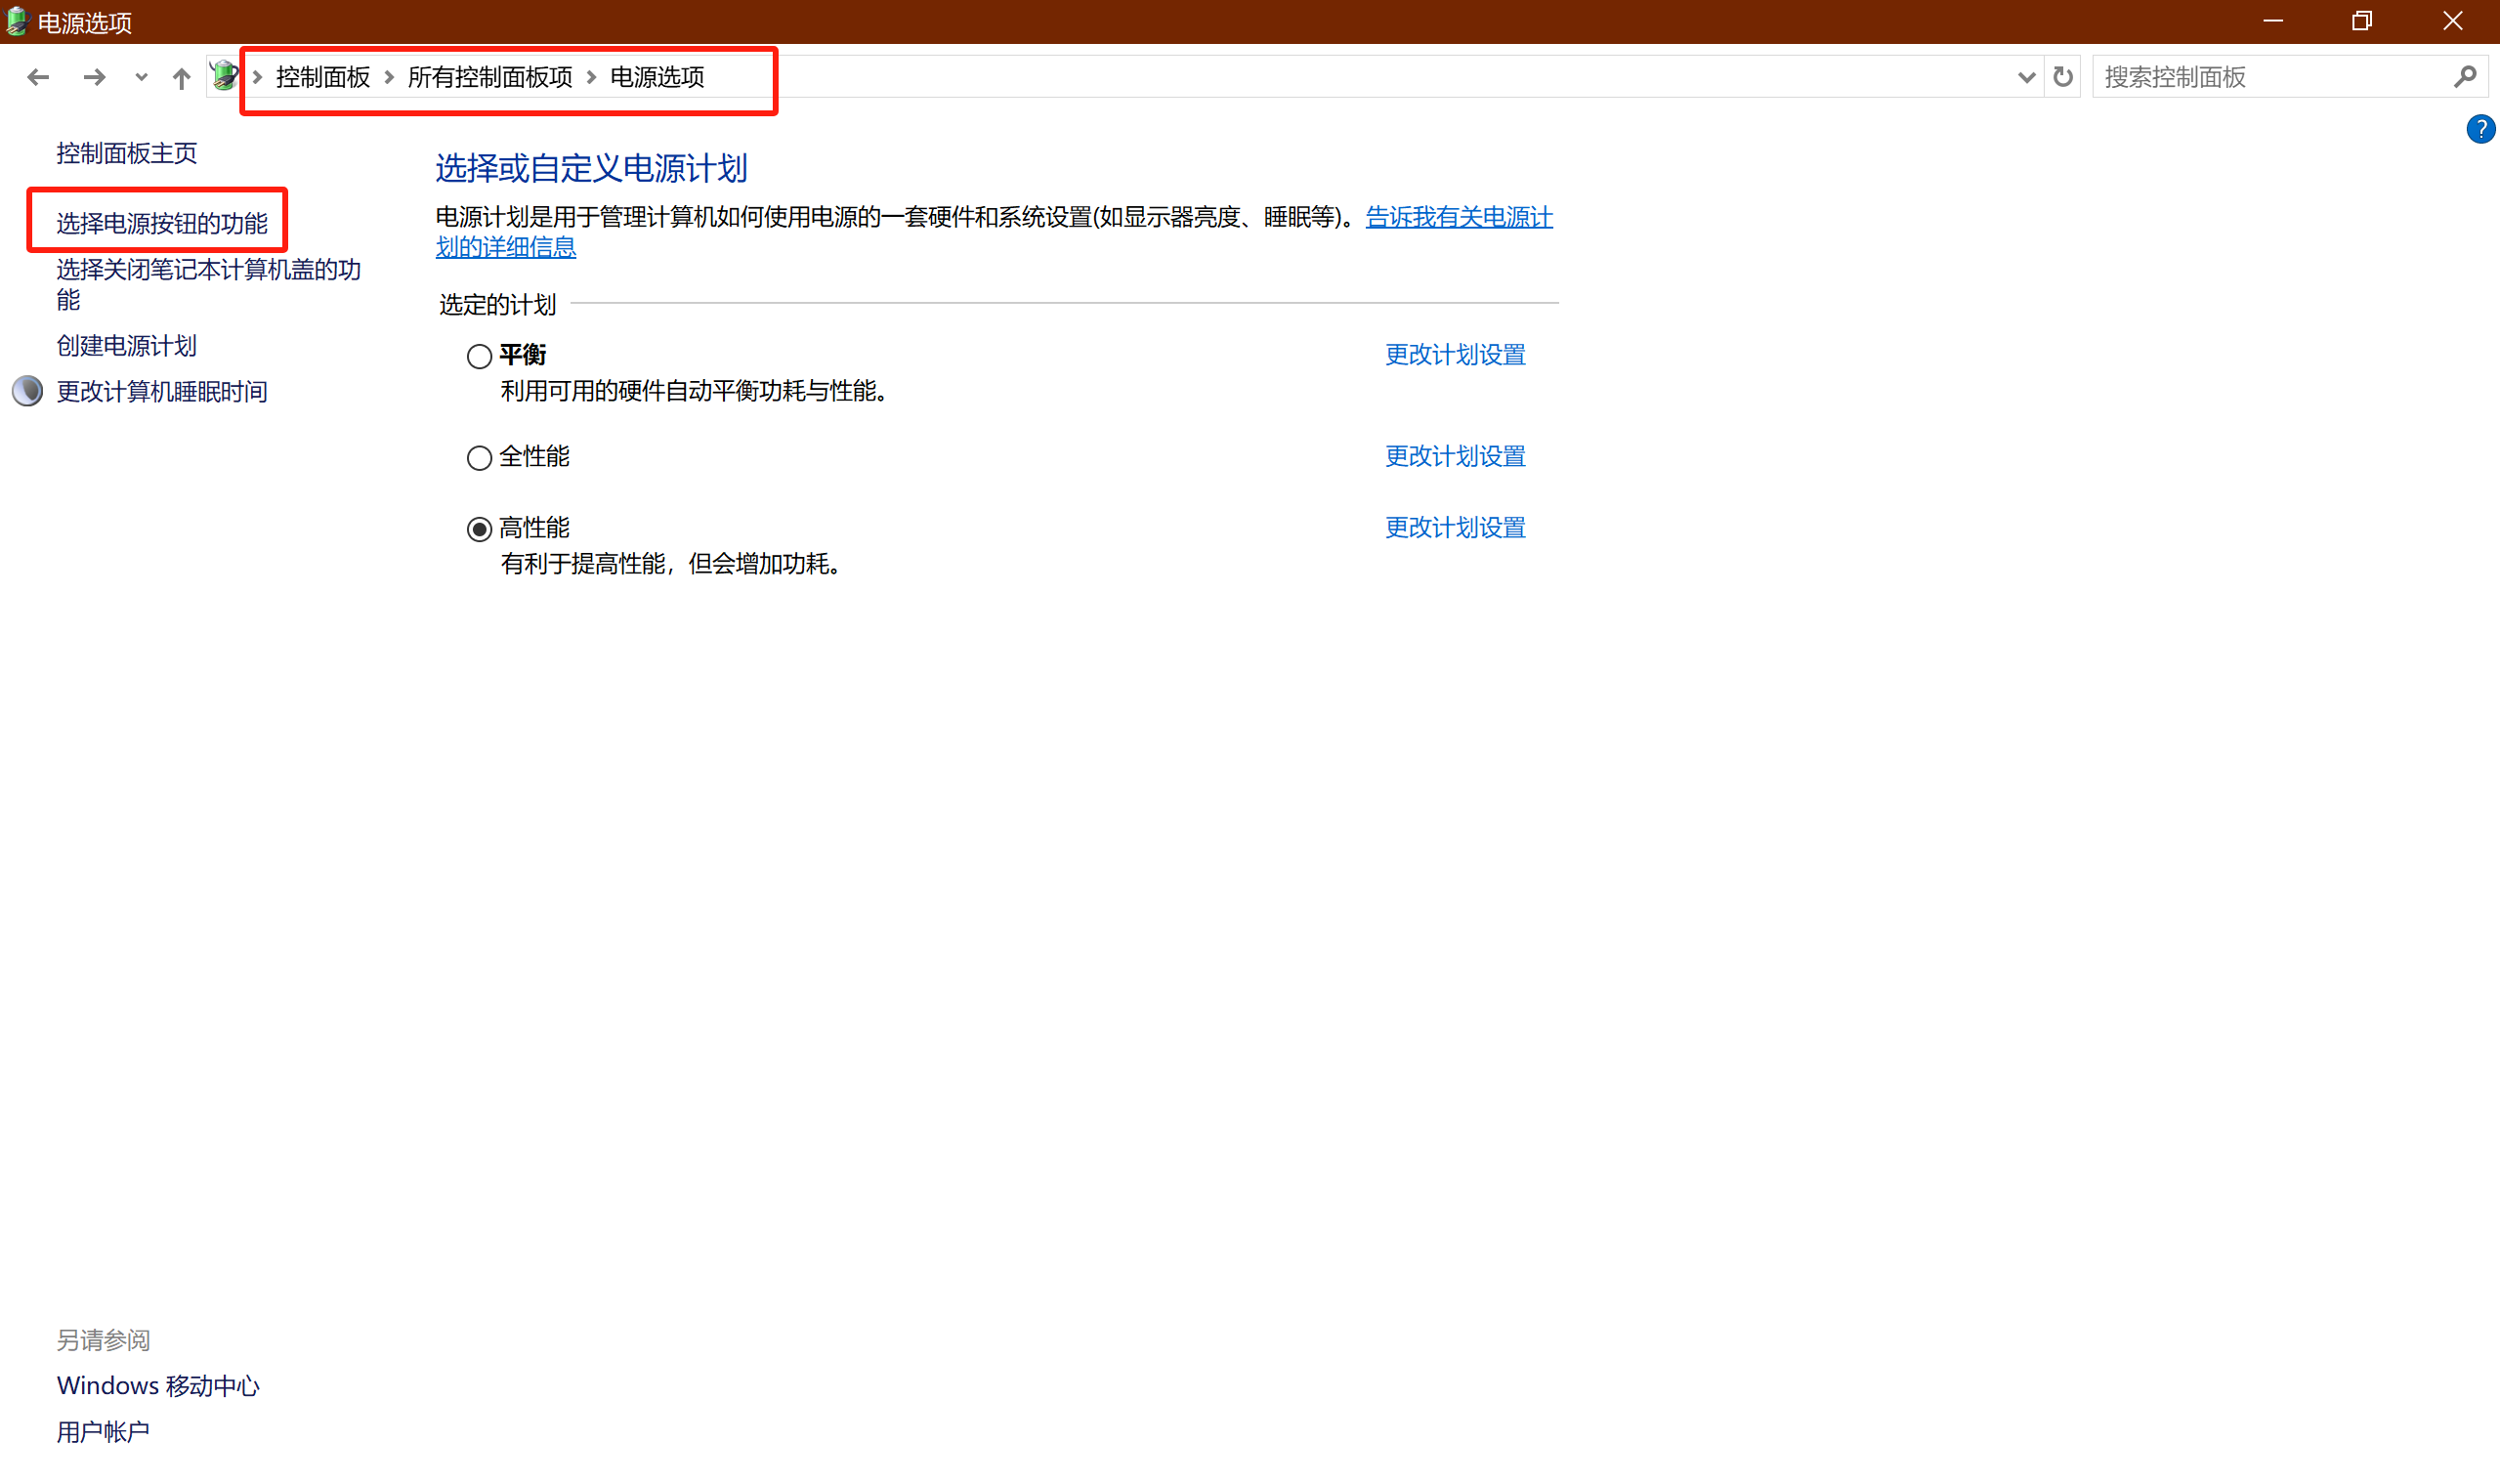This screenshot has height=1484, width=2500.
Task: Open 选择电源按钮的功能 link
Action: click(x=162, y=223)
